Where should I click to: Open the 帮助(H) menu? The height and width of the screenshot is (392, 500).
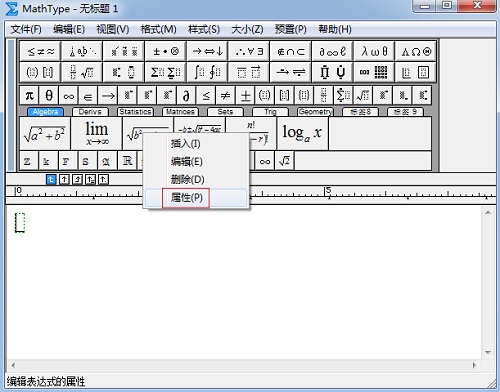coord(335,29)
